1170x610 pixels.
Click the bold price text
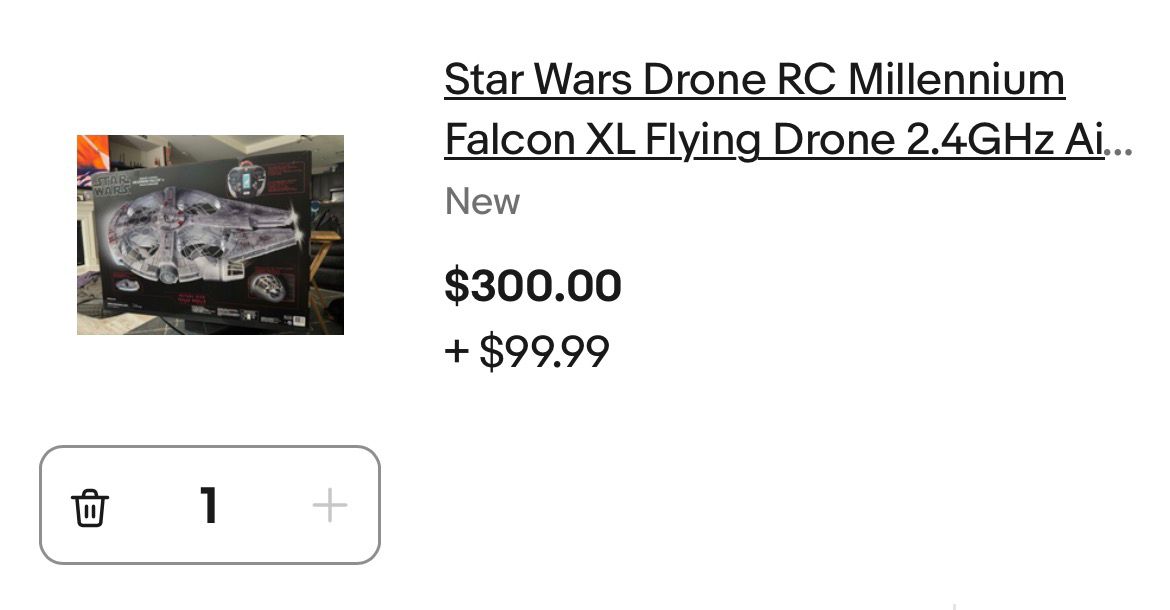tap(533, 287)
